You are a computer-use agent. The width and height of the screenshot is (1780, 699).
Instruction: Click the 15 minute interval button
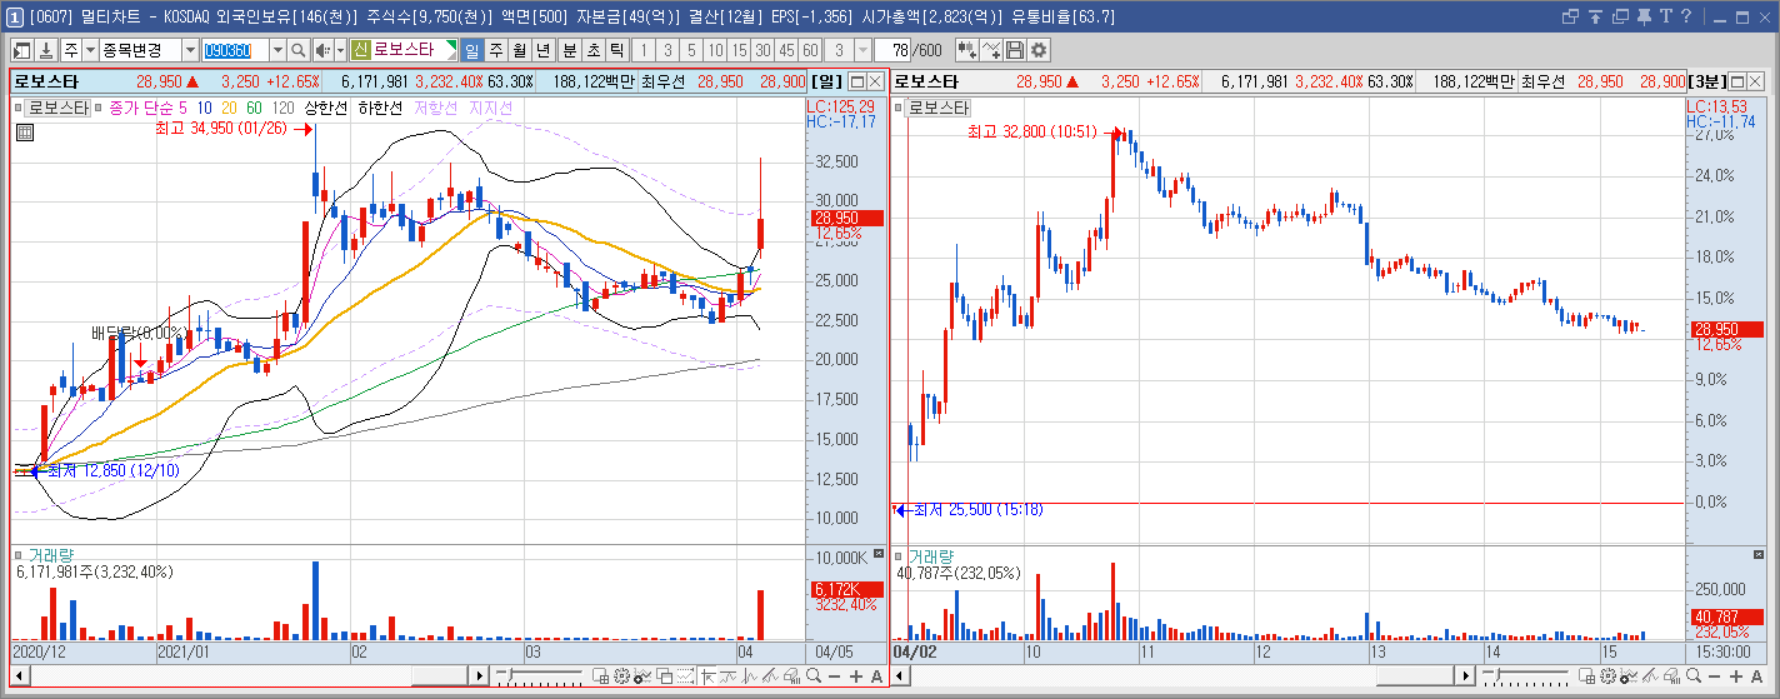(x=739, y=50)
